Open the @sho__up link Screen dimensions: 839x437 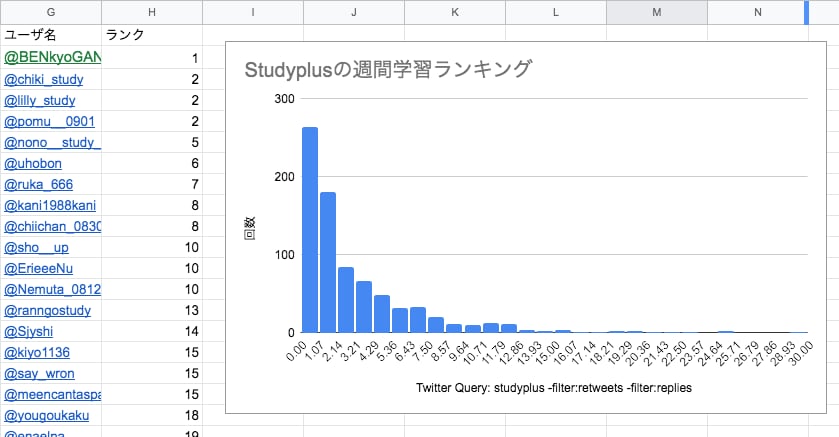36,247
